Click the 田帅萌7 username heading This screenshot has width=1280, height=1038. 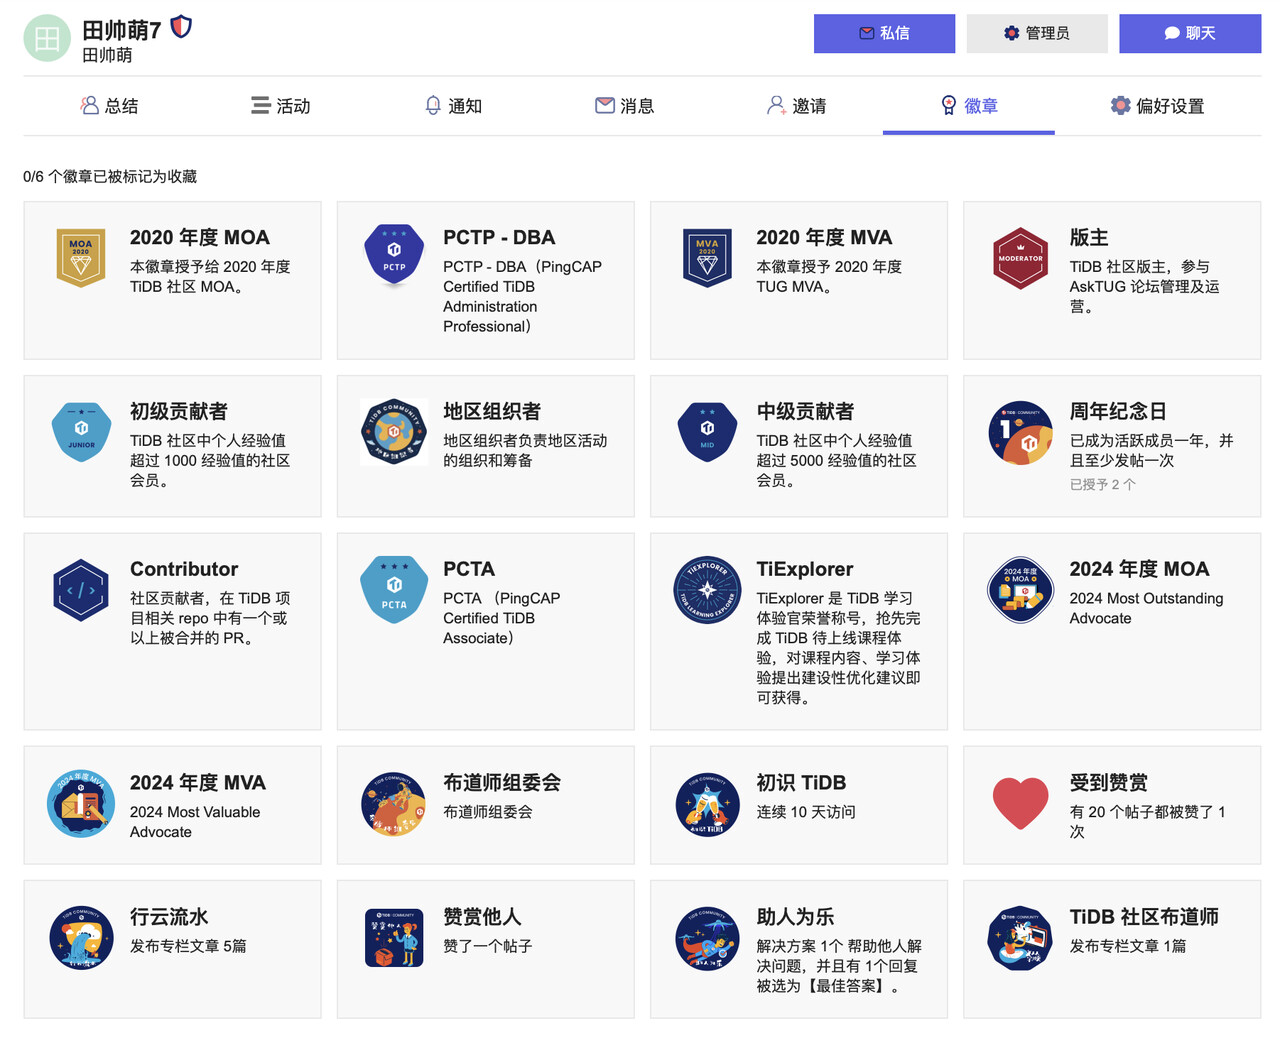coord(122,30)
